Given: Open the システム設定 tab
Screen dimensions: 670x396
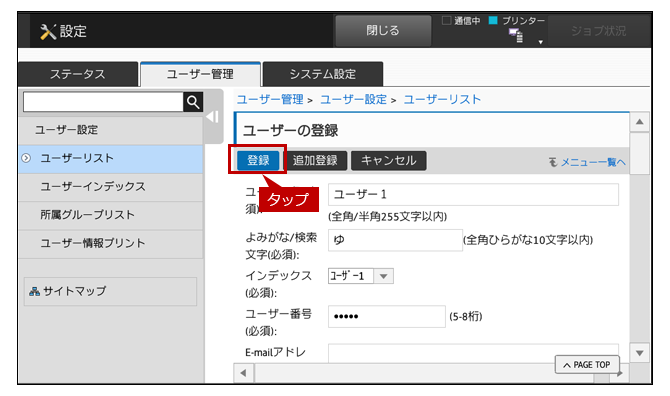Looking at the screenshot, I should point(323,74).
